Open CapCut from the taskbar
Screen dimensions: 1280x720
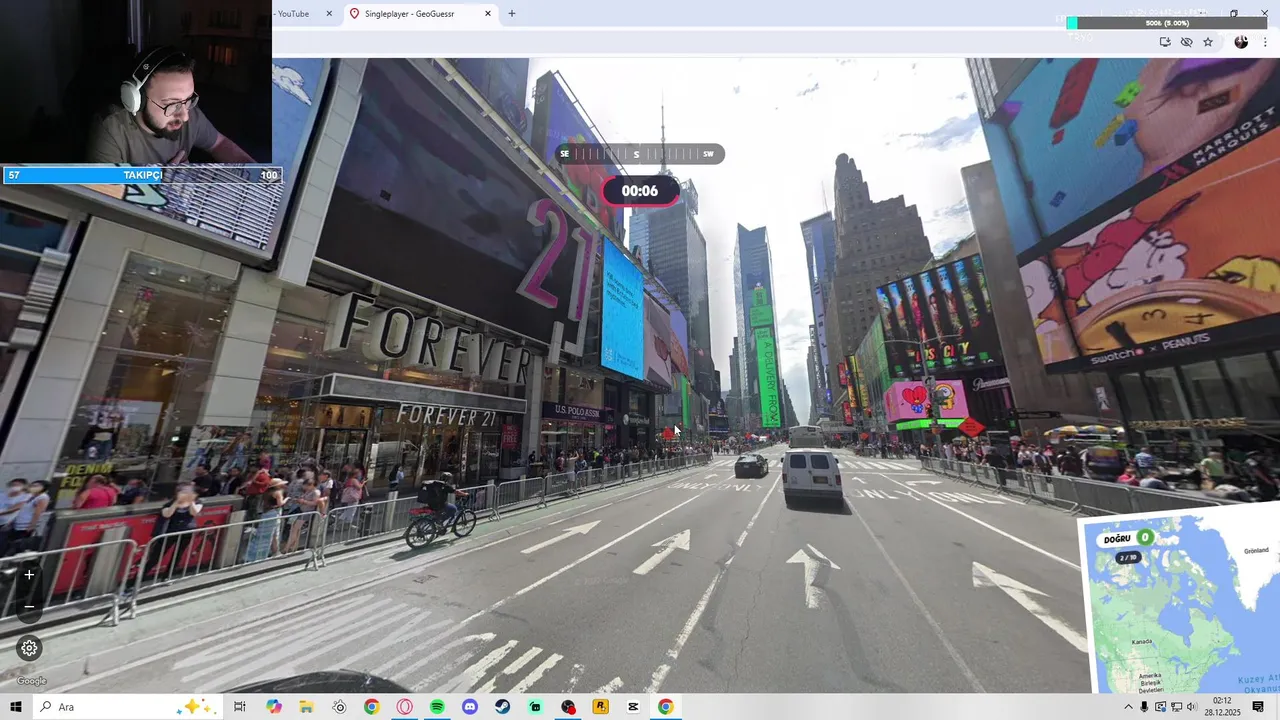coord(633,707)
